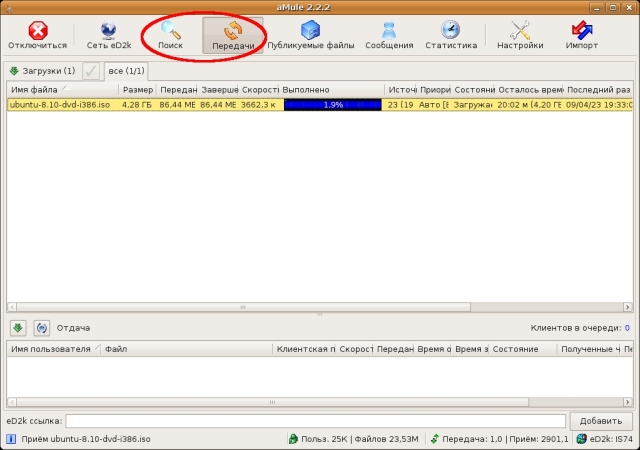Toggle the green arrow upload list button

[x=18, y=328]
